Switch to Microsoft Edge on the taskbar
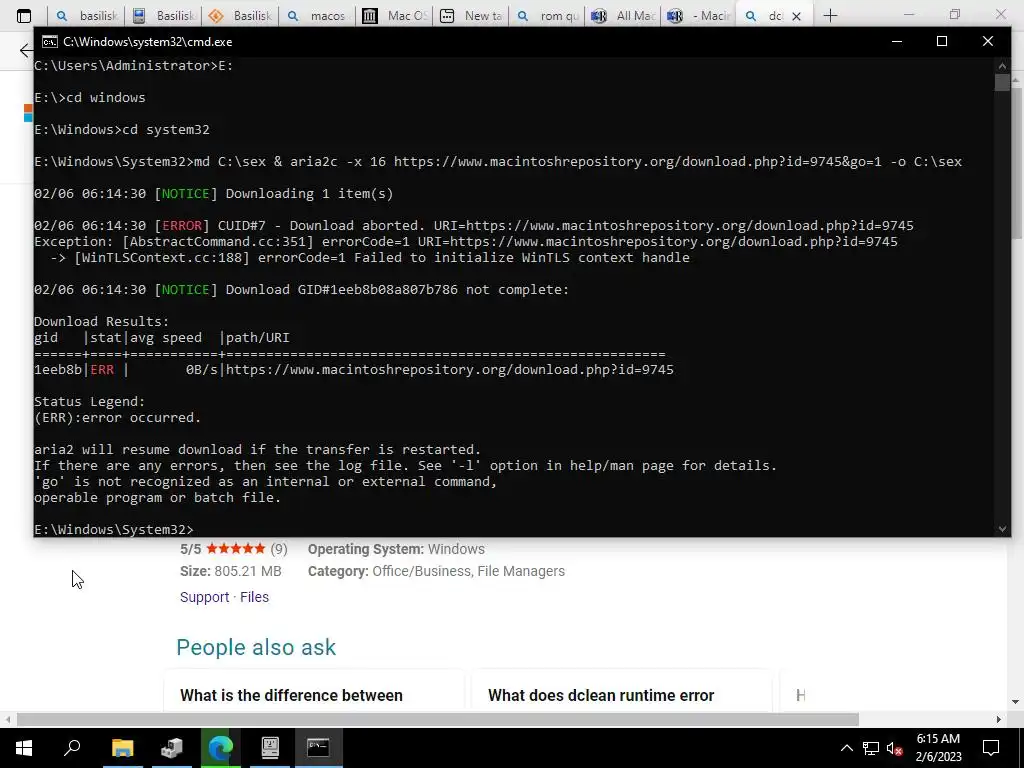The width and height of the screenshot is (1024, 768). (221, 747)
